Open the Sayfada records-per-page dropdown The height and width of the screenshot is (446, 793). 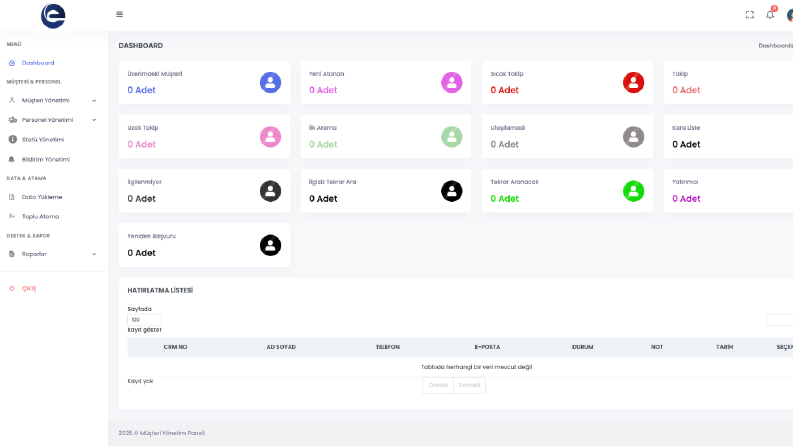point(144,320)
